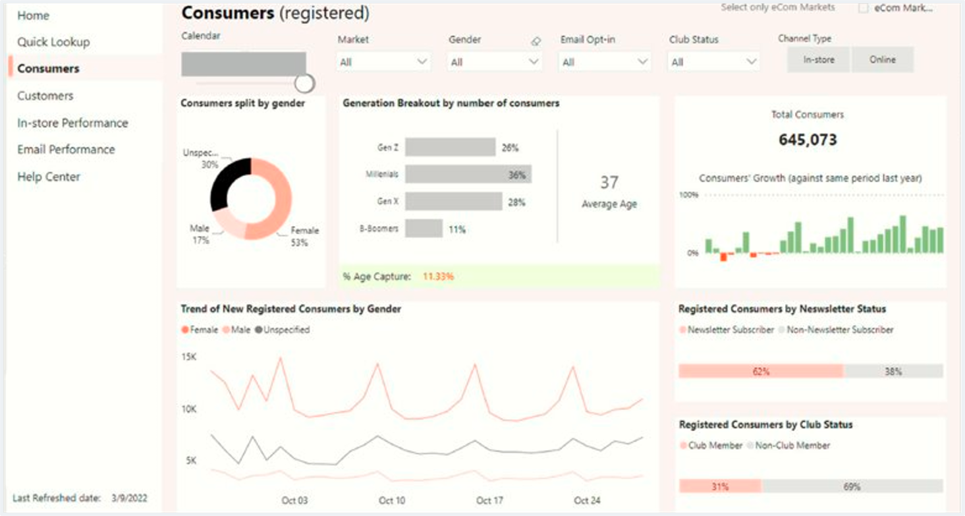Expand the Market dropdown

click(x=383, y=62)
